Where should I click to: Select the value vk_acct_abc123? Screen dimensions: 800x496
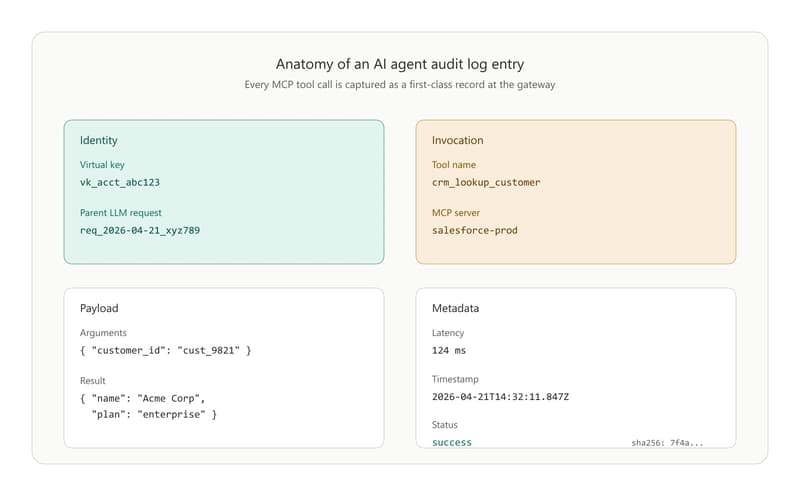120,182
